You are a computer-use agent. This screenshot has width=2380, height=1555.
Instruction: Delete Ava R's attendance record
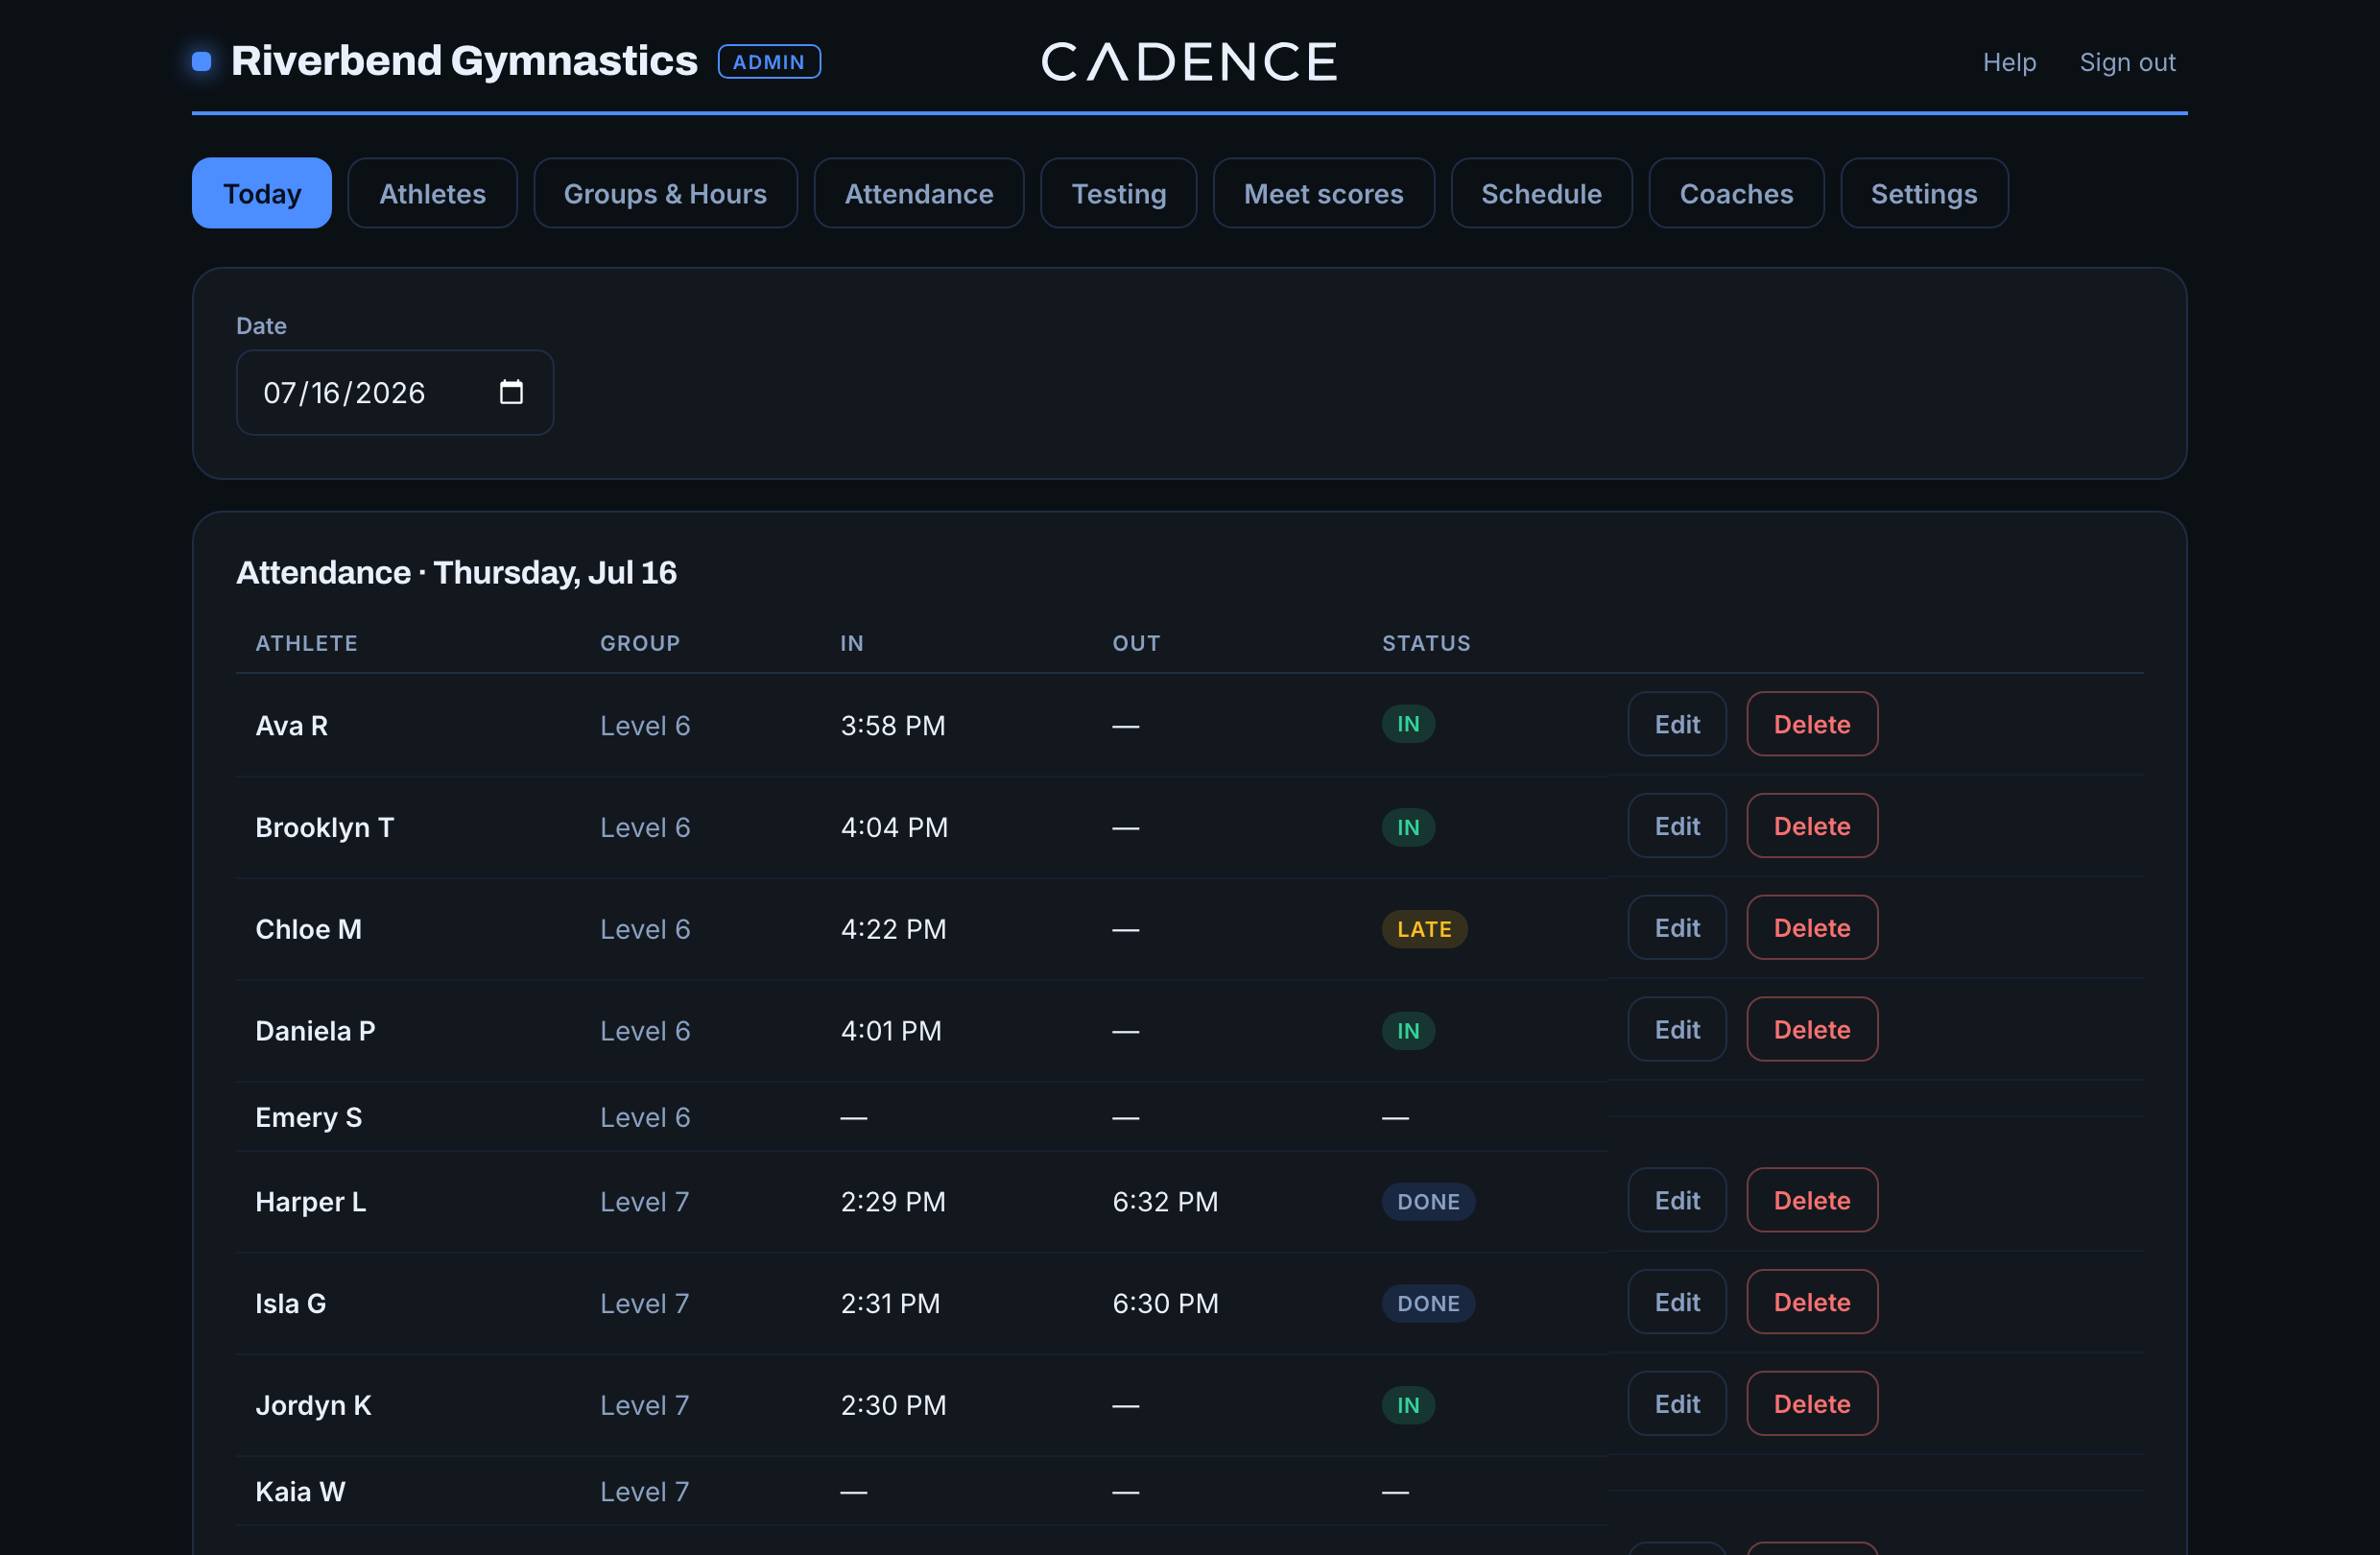(1812, 724)
